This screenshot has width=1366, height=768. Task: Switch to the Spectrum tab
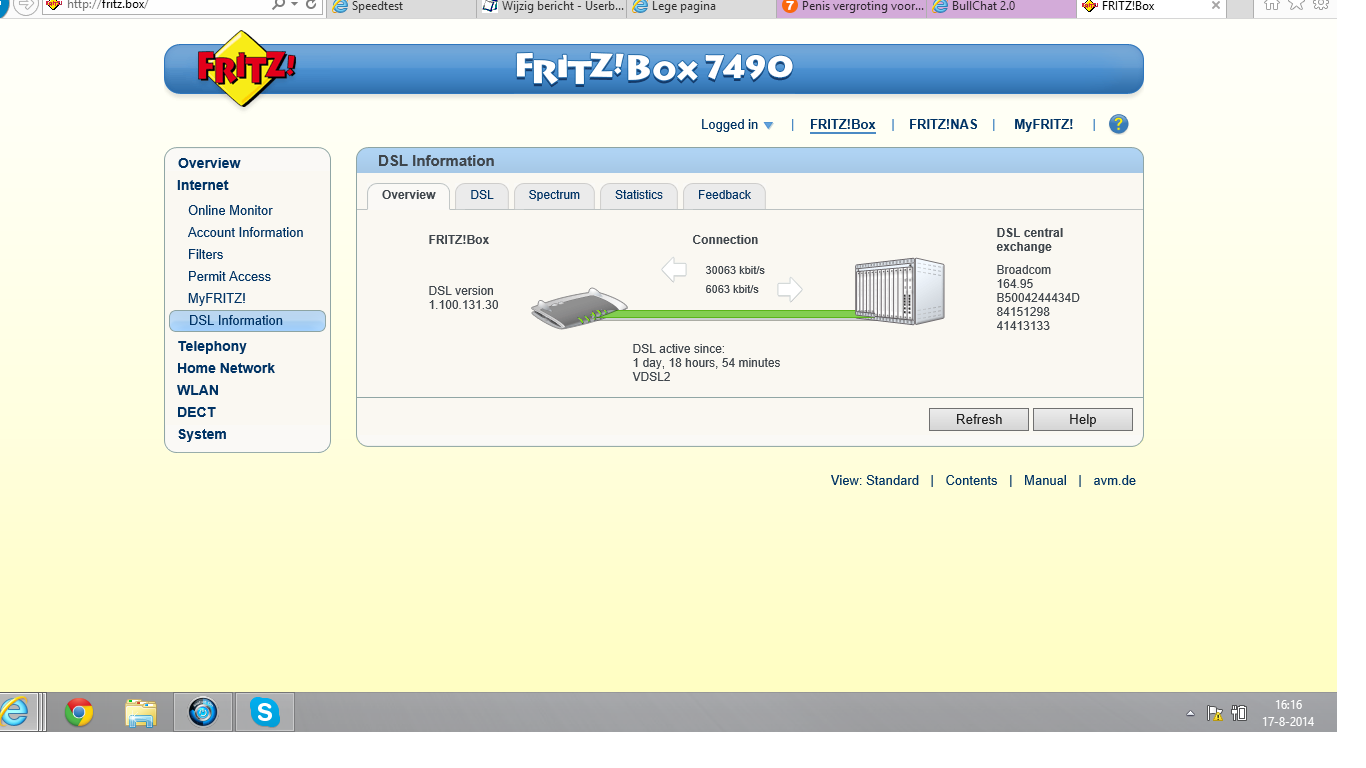click(x=554, y=195)
